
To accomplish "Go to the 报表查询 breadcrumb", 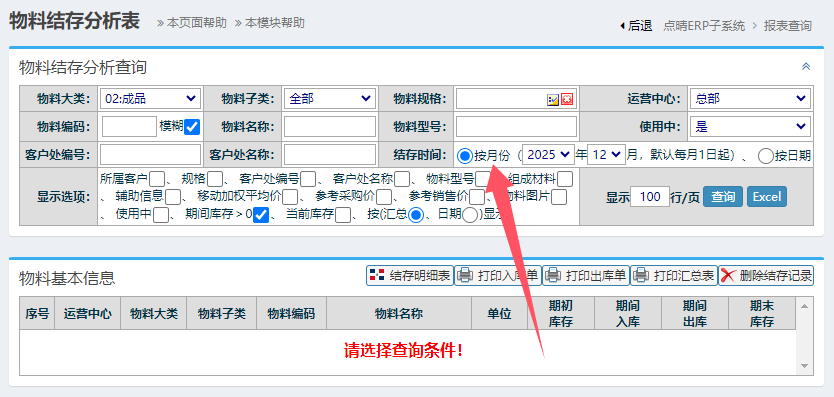I will [788, 26].
